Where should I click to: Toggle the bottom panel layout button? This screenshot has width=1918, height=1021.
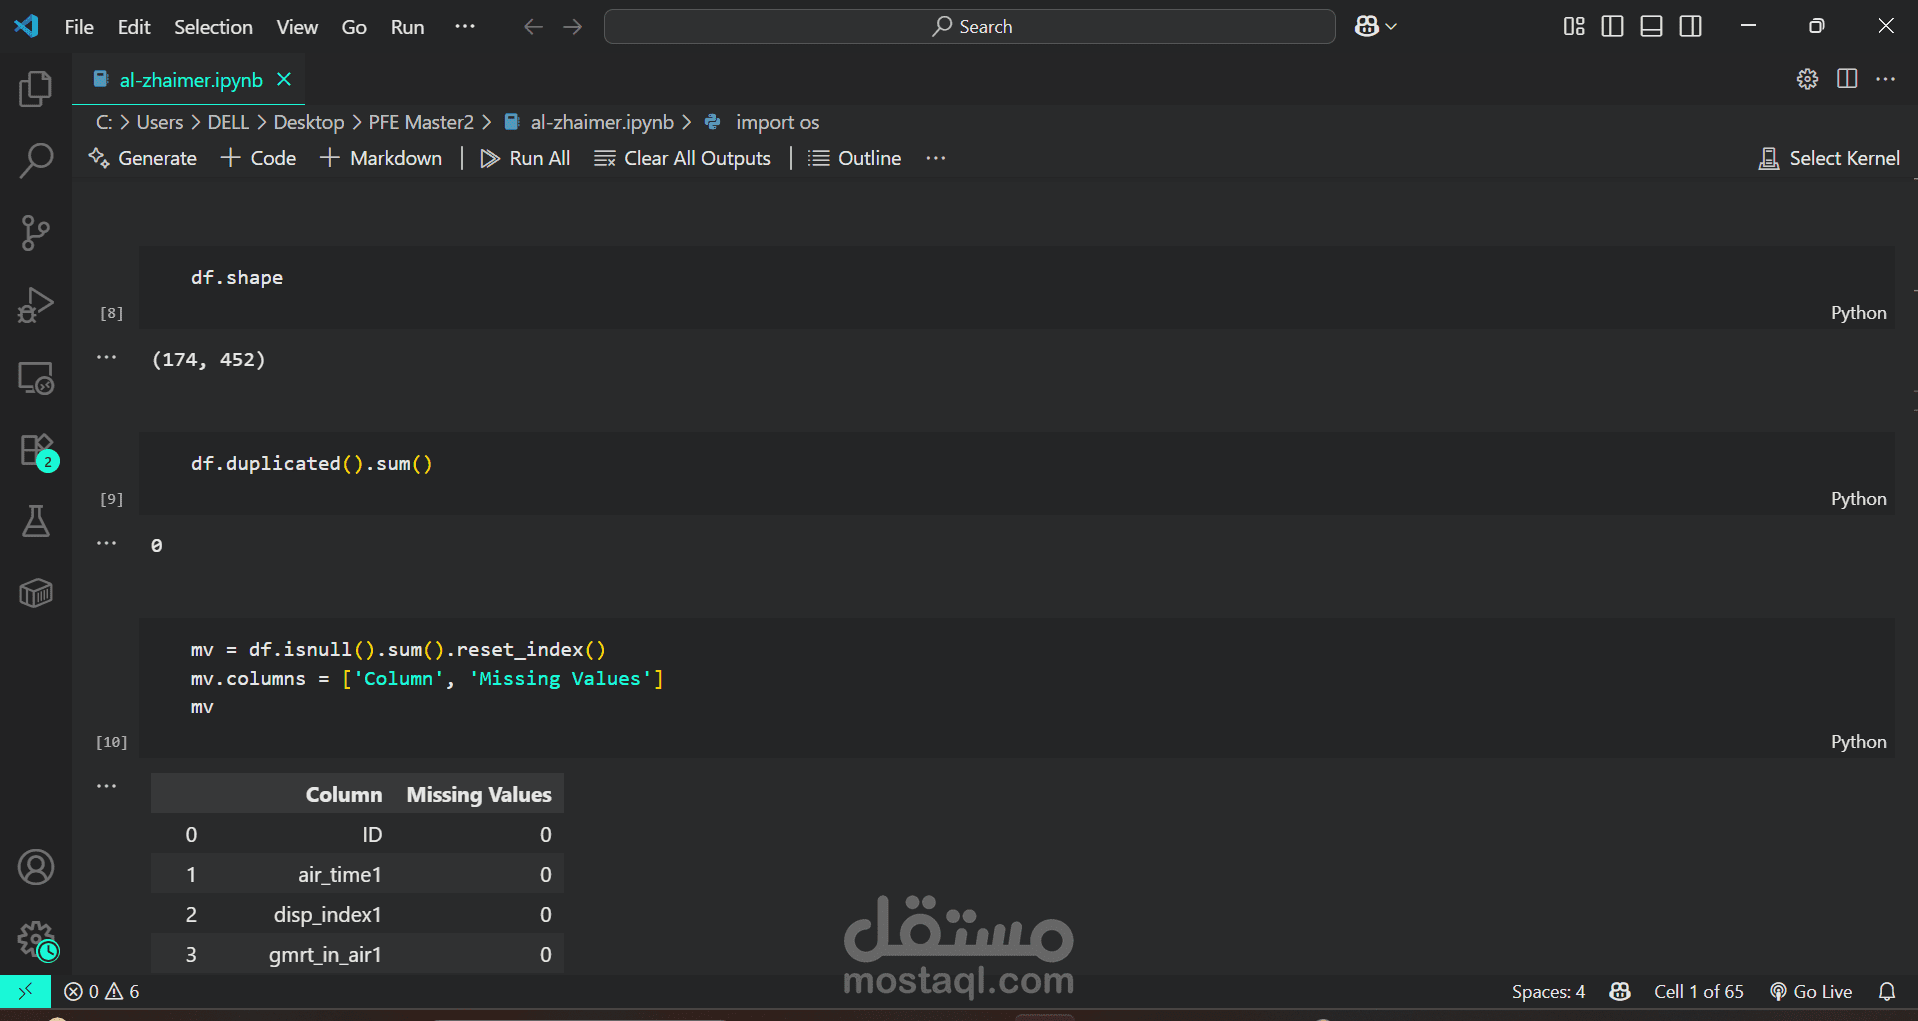pos(1651,27)
